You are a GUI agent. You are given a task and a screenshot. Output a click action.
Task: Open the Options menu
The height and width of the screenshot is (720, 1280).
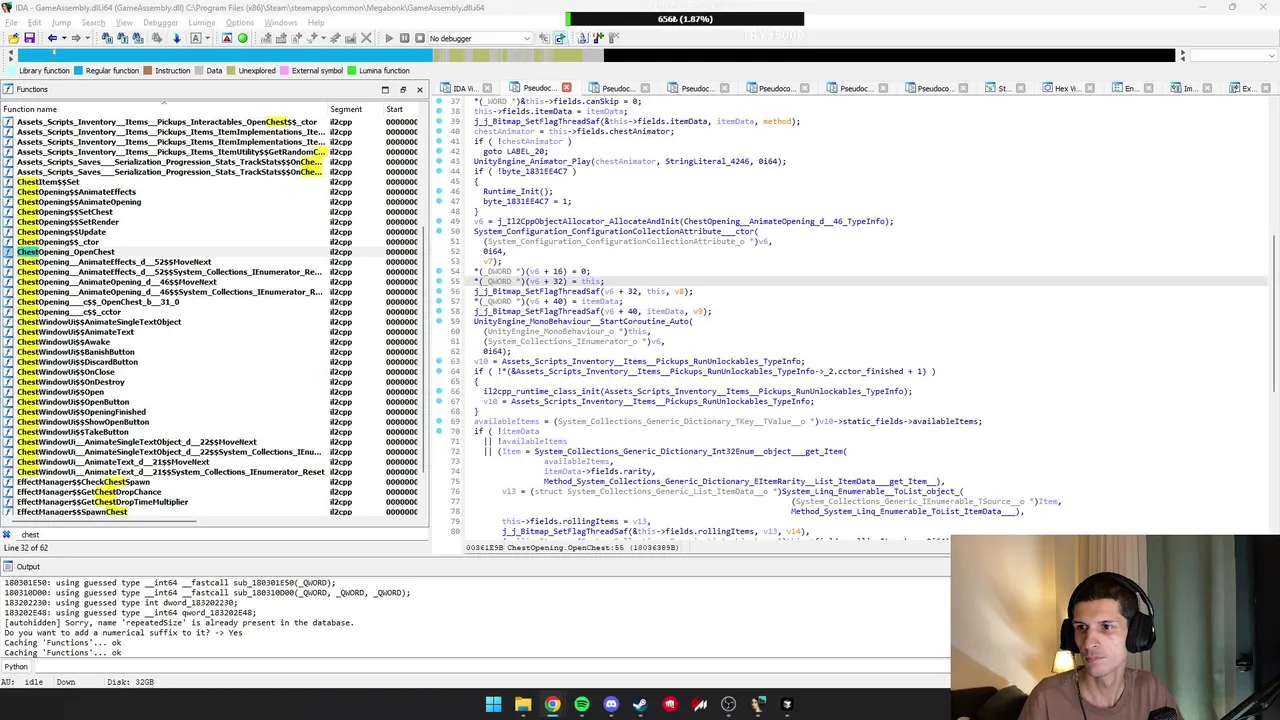point(239,22)
